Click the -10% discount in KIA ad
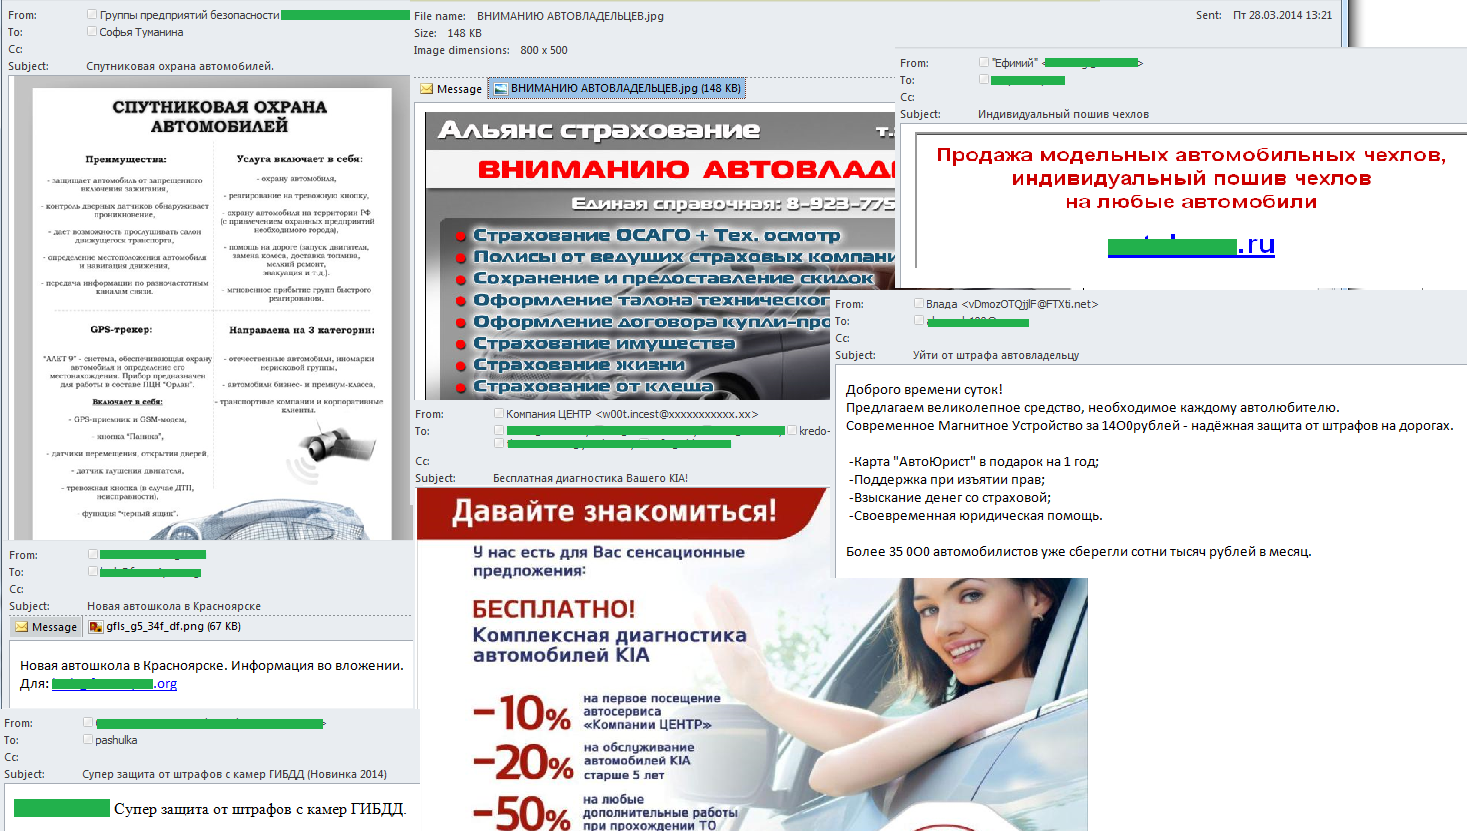The image size is (1467, 831). 521,712
